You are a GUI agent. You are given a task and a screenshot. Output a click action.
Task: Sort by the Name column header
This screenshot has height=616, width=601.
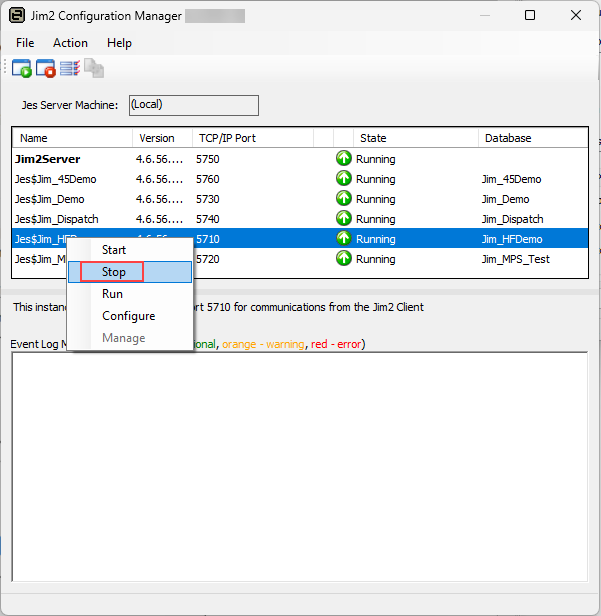coord(72,138)
